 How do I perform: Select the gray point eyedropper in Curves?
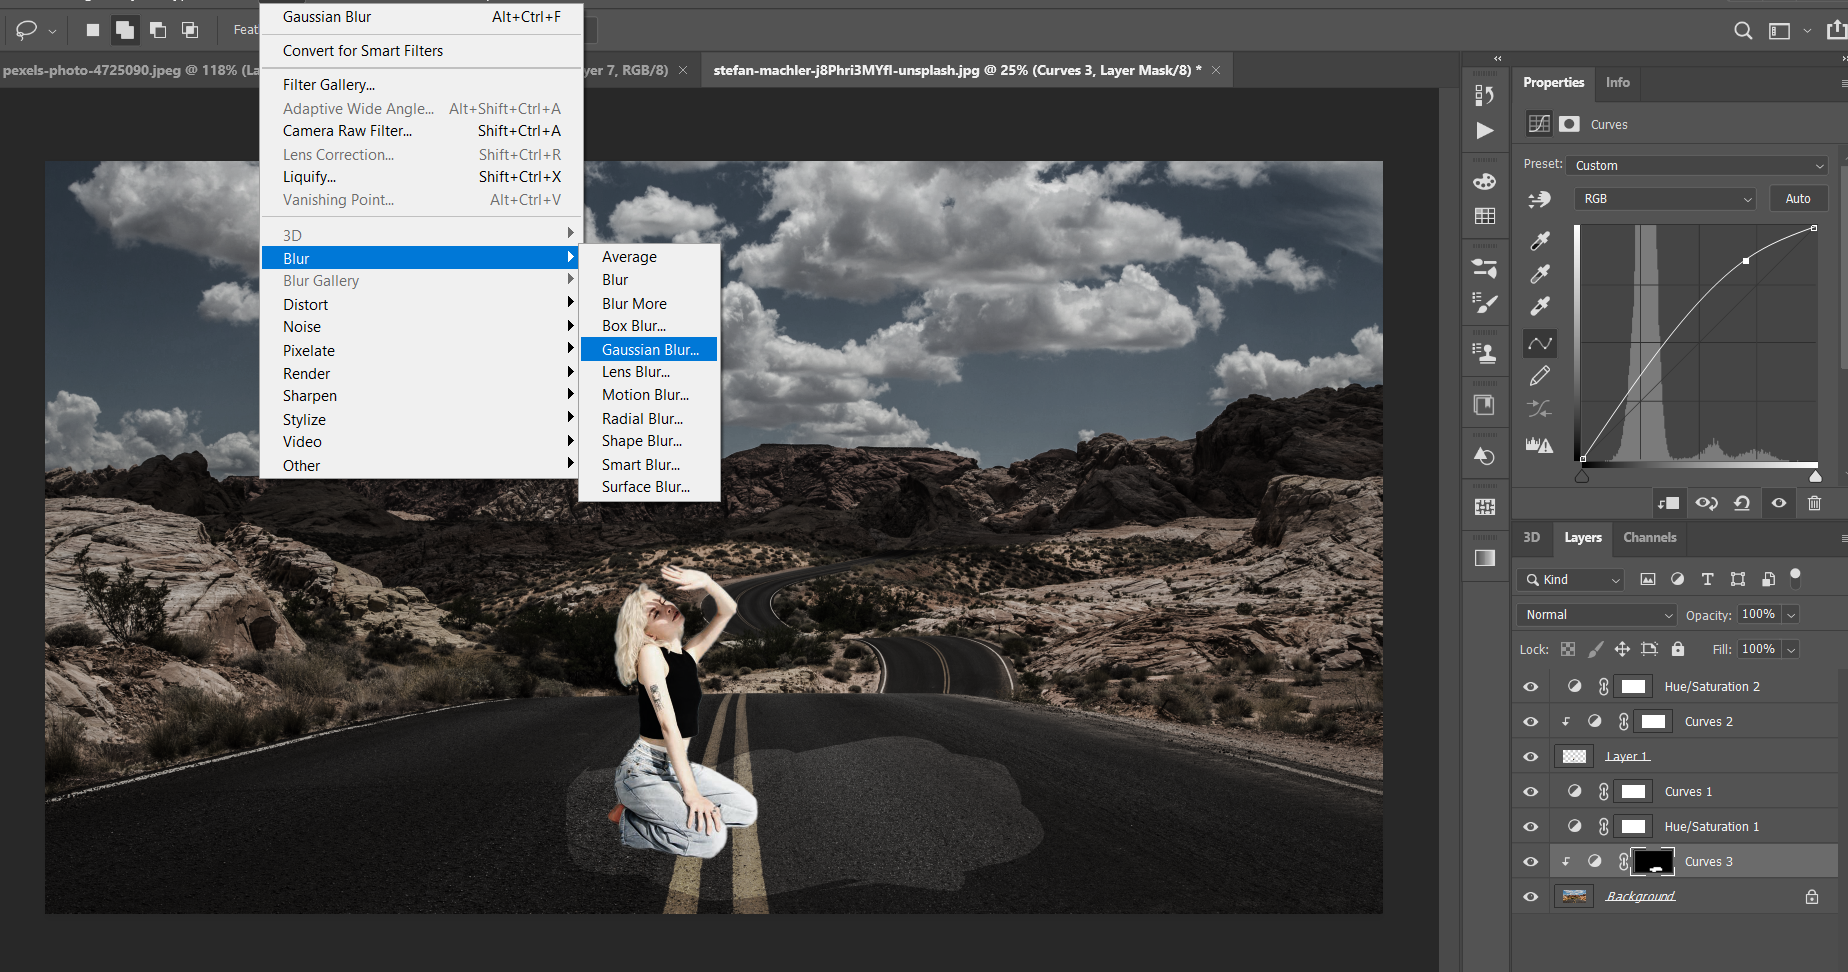pyautogui.click(x=1540, y=274)
